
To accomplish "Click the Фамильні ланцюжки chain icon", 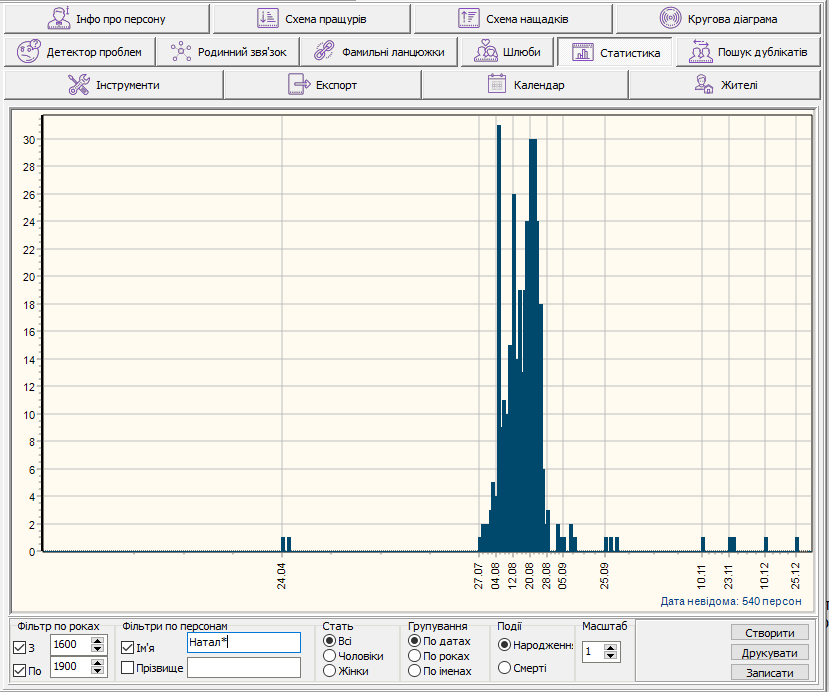I will tap(323, 52).
